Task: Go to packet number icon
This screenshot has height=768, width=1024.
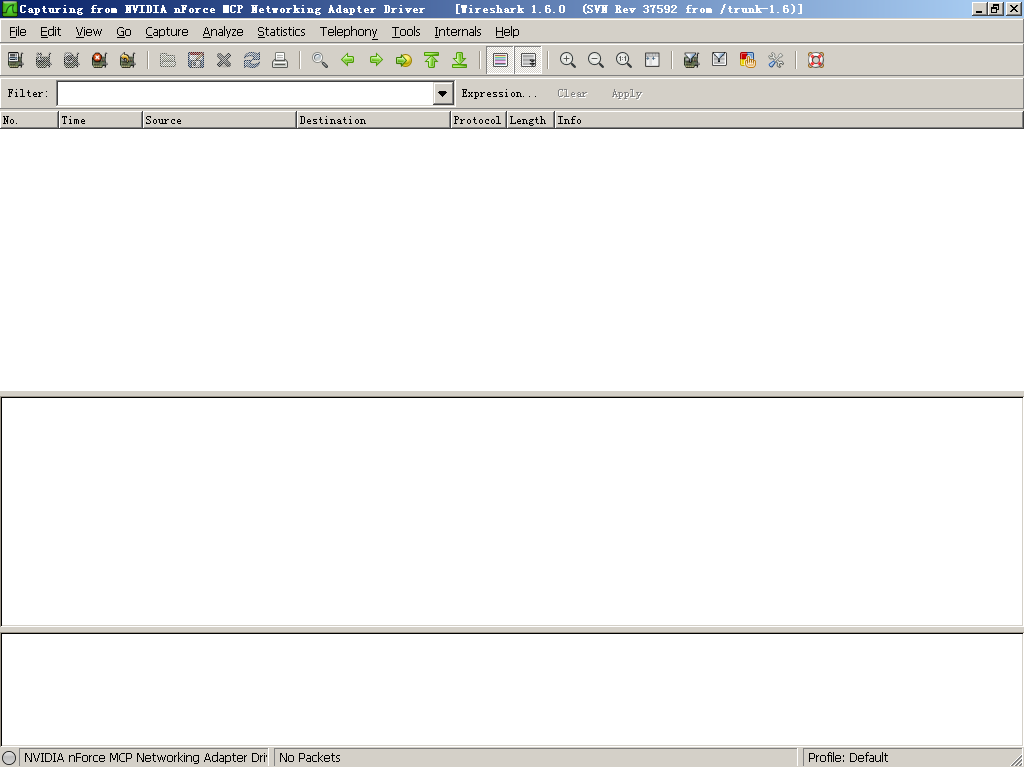Action: coord(404,60)
